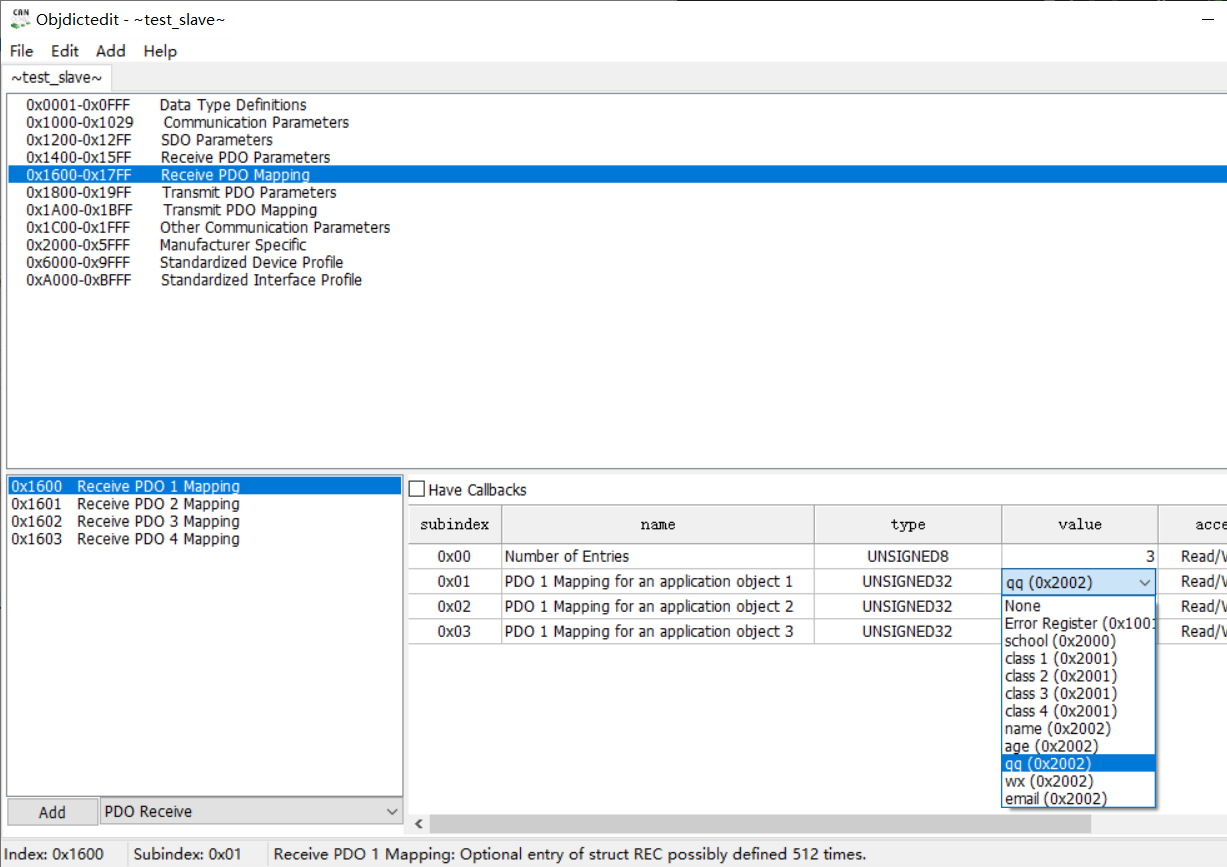This screenshot has height=867, width=1227.
Task: Enable the Have Callbacks checkbox
Action: coord(417,489)
